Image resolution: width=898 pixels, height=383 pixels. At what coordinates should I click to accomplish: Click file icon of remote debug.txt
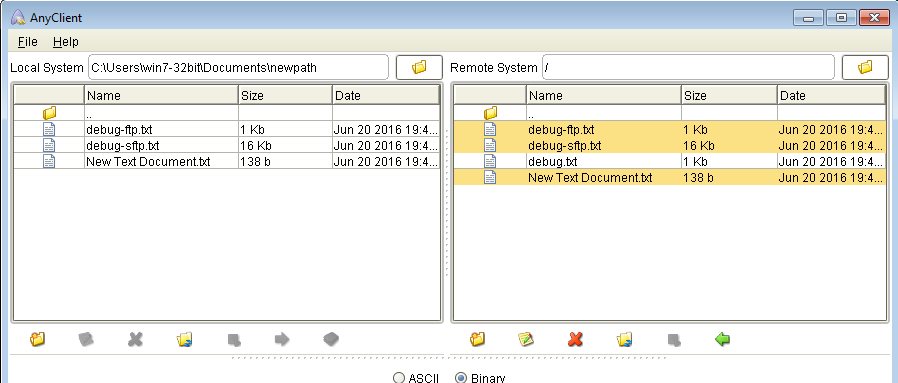tap(490, 161)
